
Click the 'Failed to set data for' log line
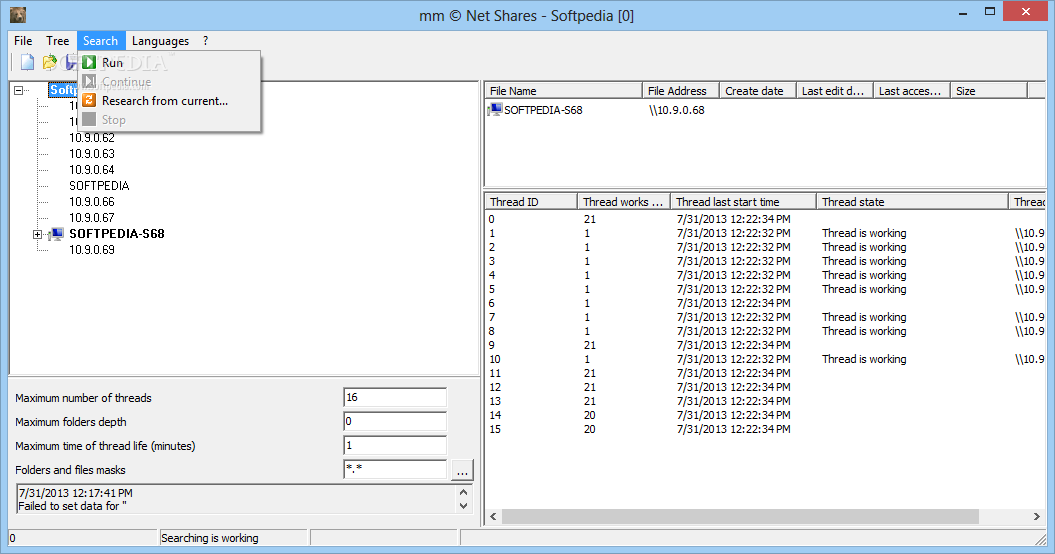tap(73, 506)
